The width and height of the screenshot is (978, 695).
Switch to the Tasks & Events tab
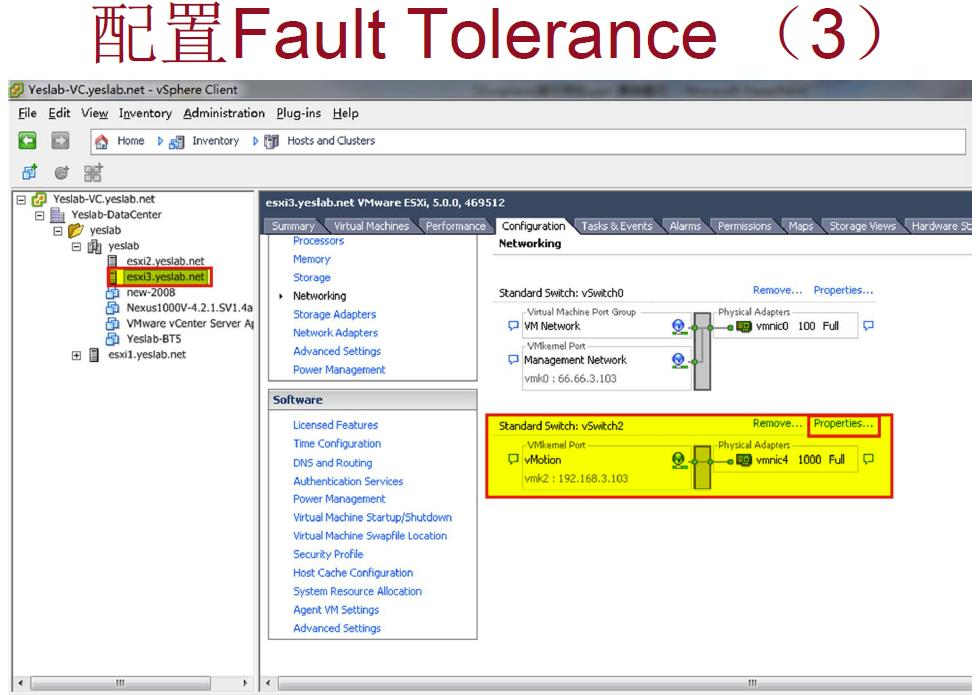pos(617,226)
